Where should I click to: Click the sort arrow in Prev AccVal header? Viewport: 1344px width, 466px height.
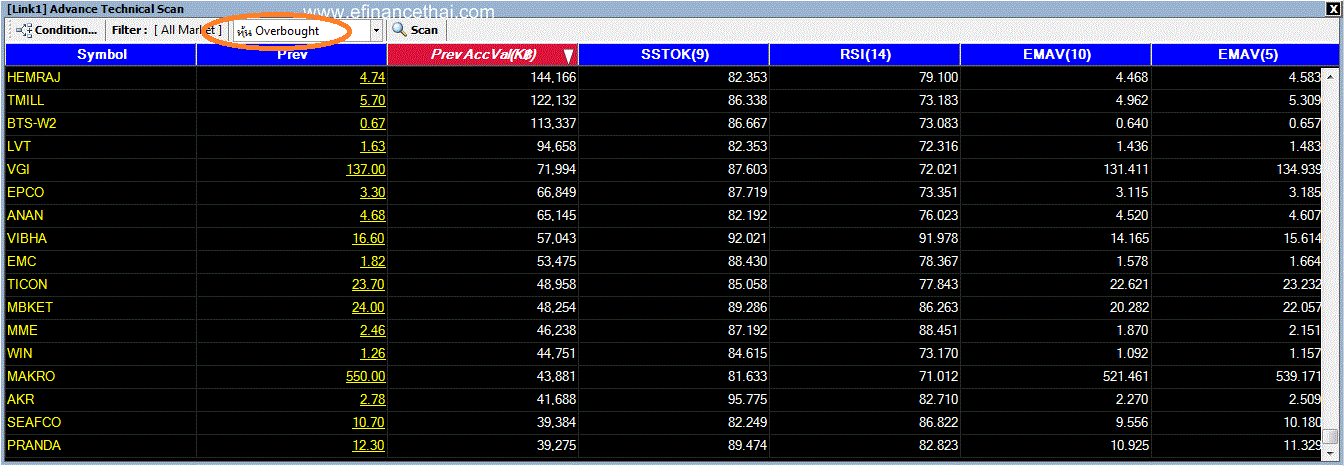coord(568,56)
